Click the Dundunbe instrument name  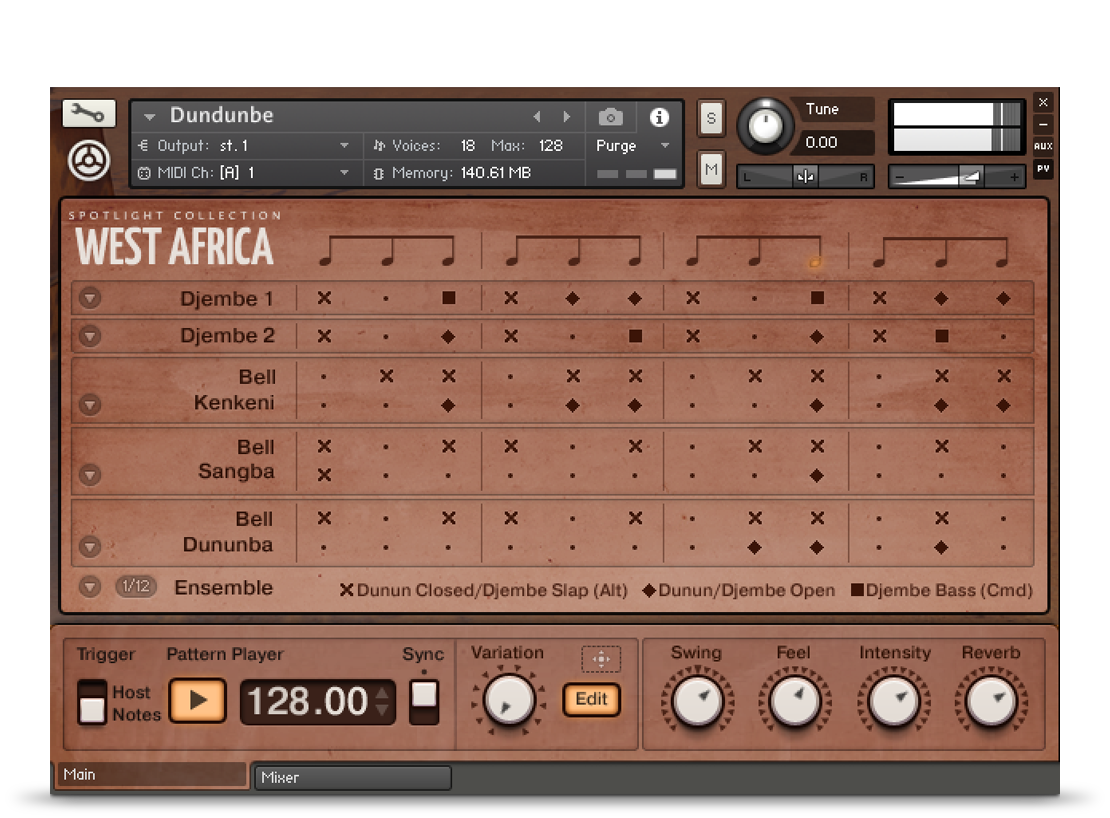[222, 115]
